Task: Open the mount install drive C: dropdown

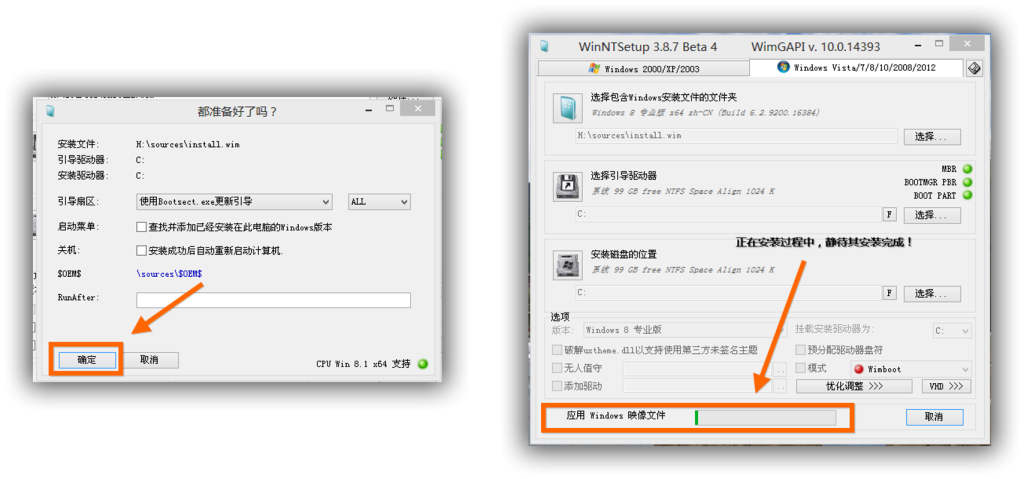Action: tap(952, 331)
